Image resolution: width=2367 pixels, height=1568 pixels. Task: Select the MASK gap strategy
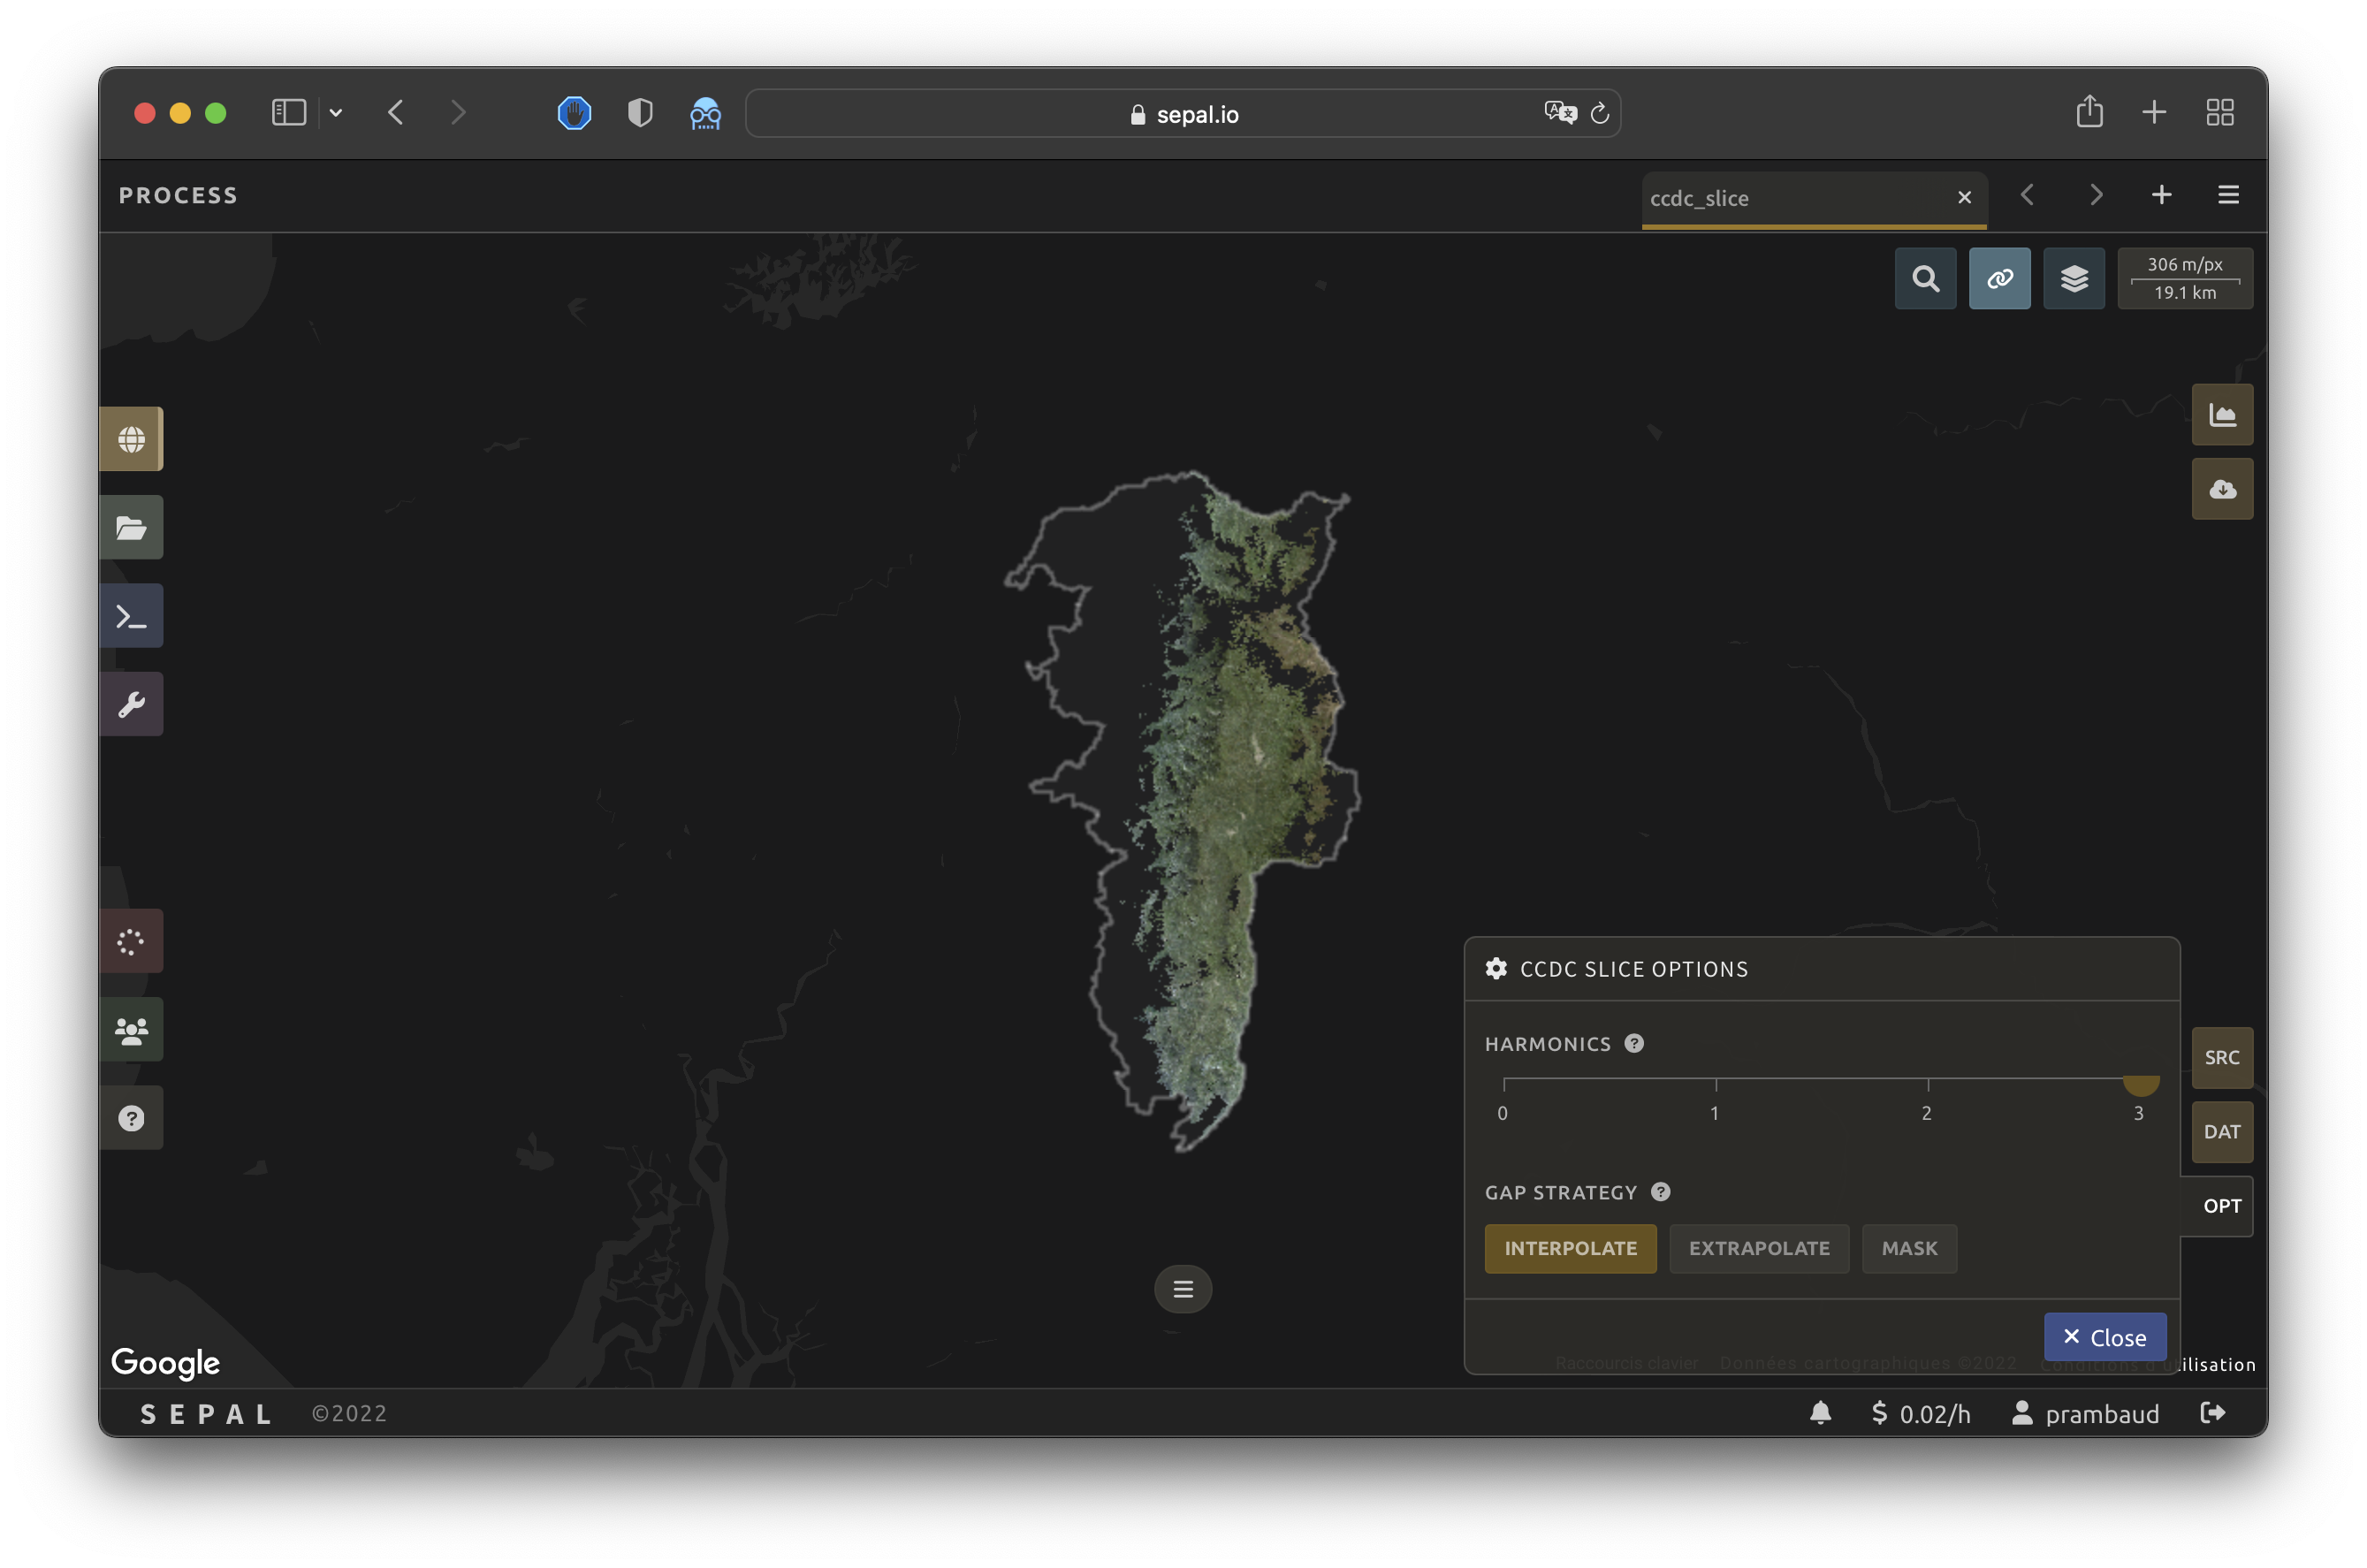[x=1909, y=1248]
